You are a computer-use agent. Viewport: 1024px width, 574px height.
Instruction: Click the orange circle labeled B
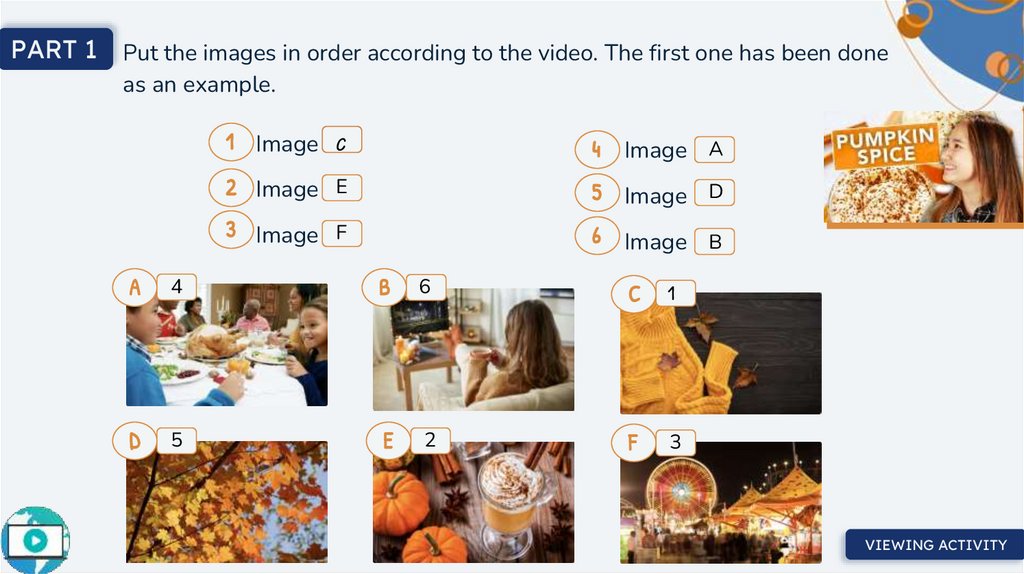[x=384, y=287]
